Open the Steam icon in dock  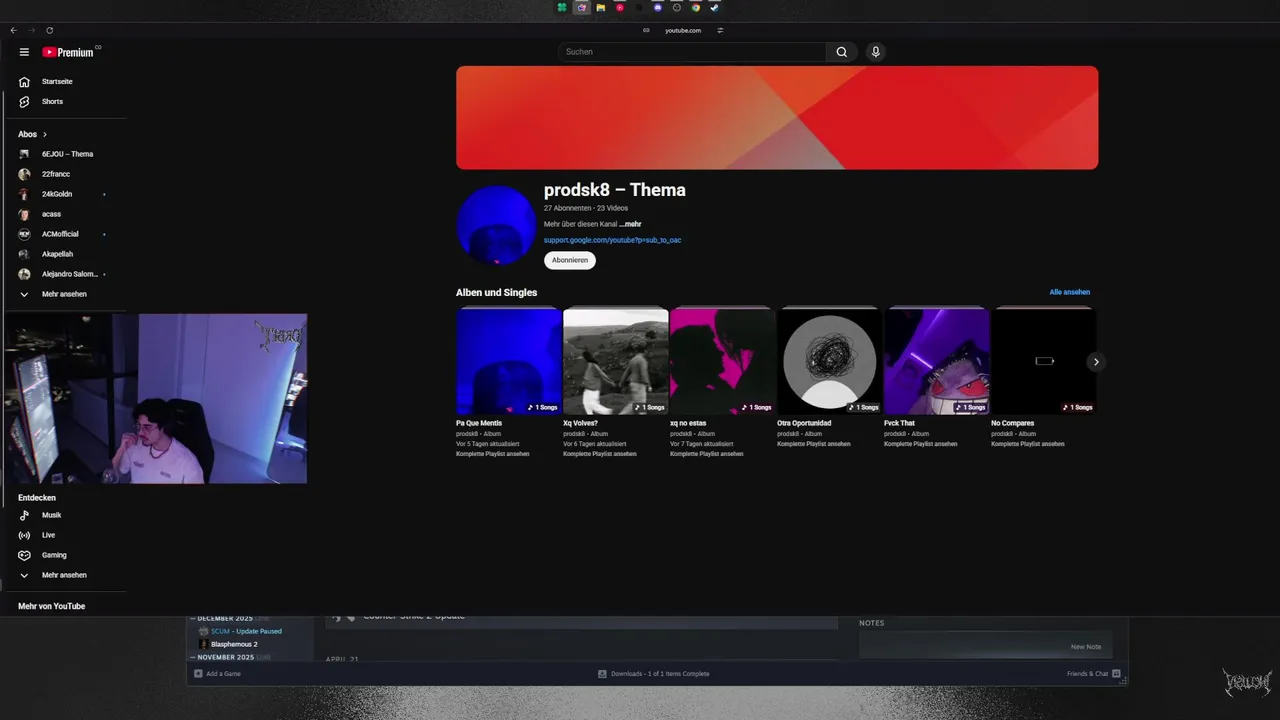click(x=715, y=7)
